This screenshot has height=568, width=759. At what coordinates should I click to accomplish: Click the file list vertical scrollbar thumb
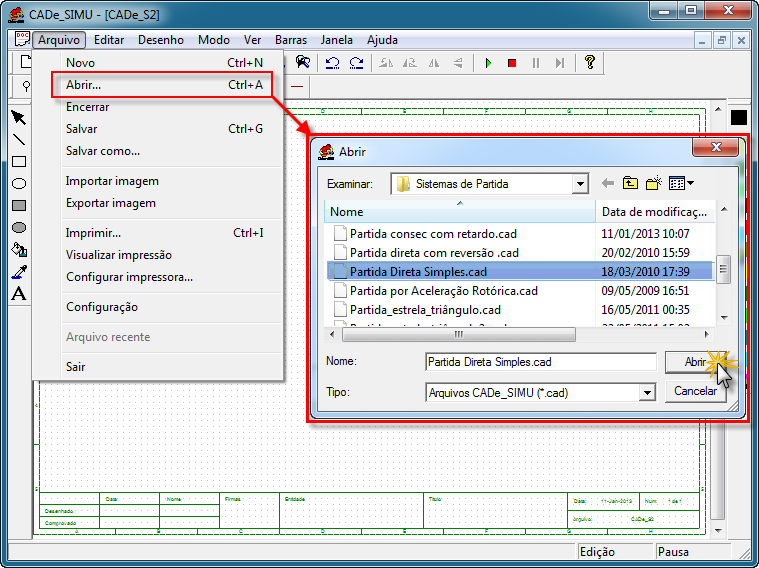pos(723,269)
